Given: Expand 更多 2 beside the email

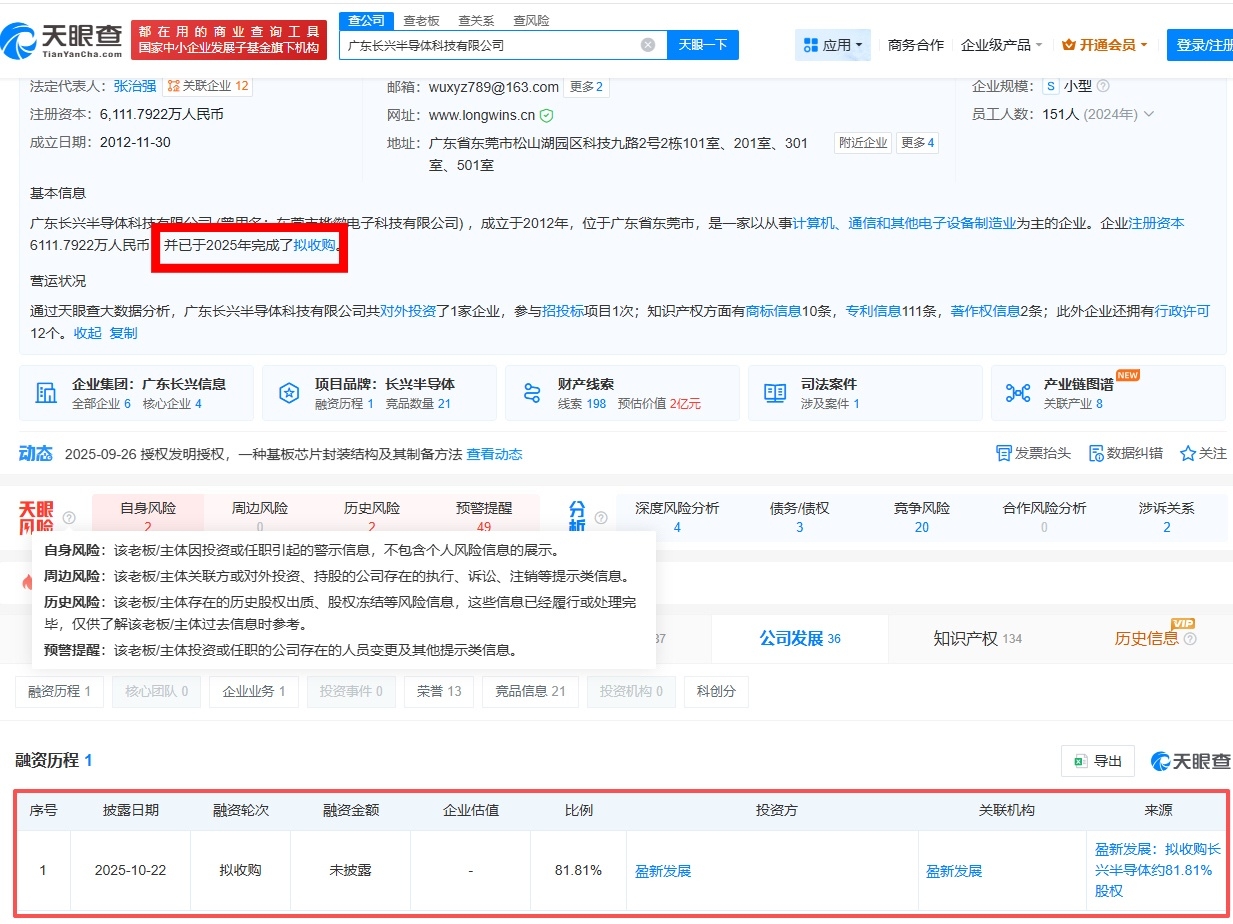Looking at the screenshot, I should tap(586, 87).
